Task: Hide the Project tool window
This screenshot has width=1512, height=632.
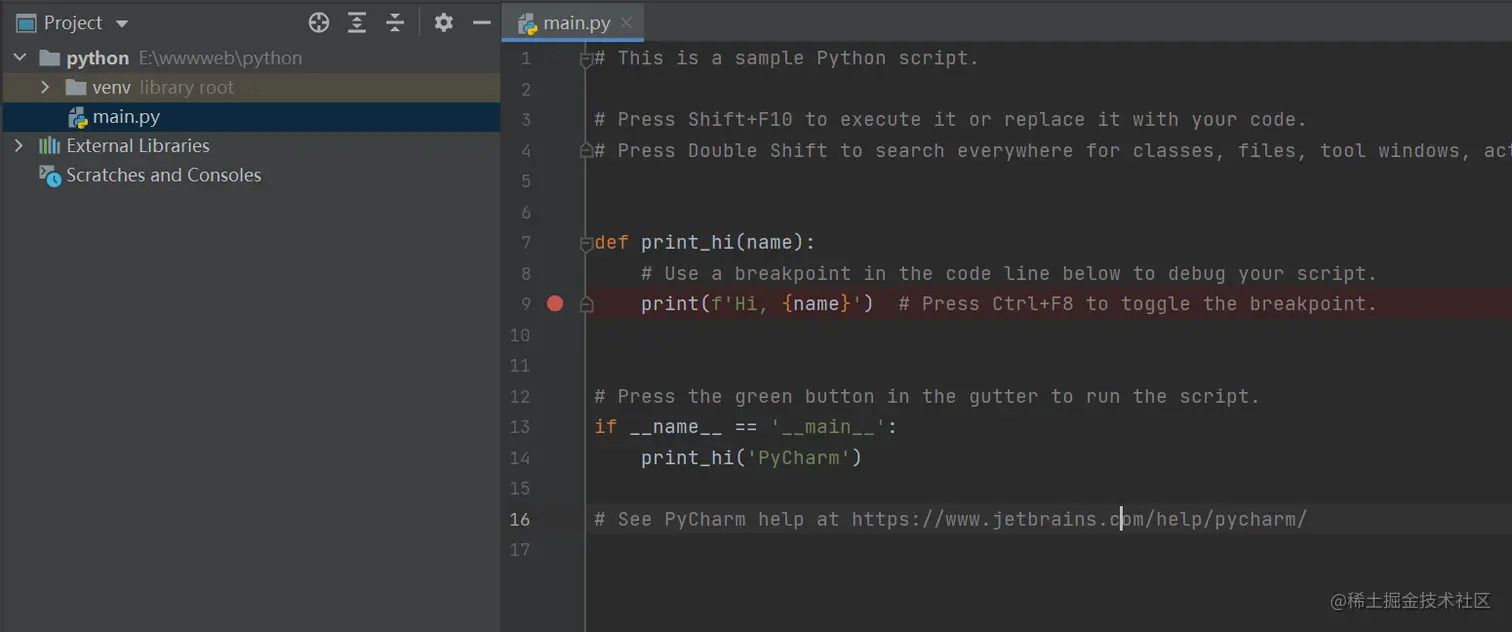Action: point(481,22)
